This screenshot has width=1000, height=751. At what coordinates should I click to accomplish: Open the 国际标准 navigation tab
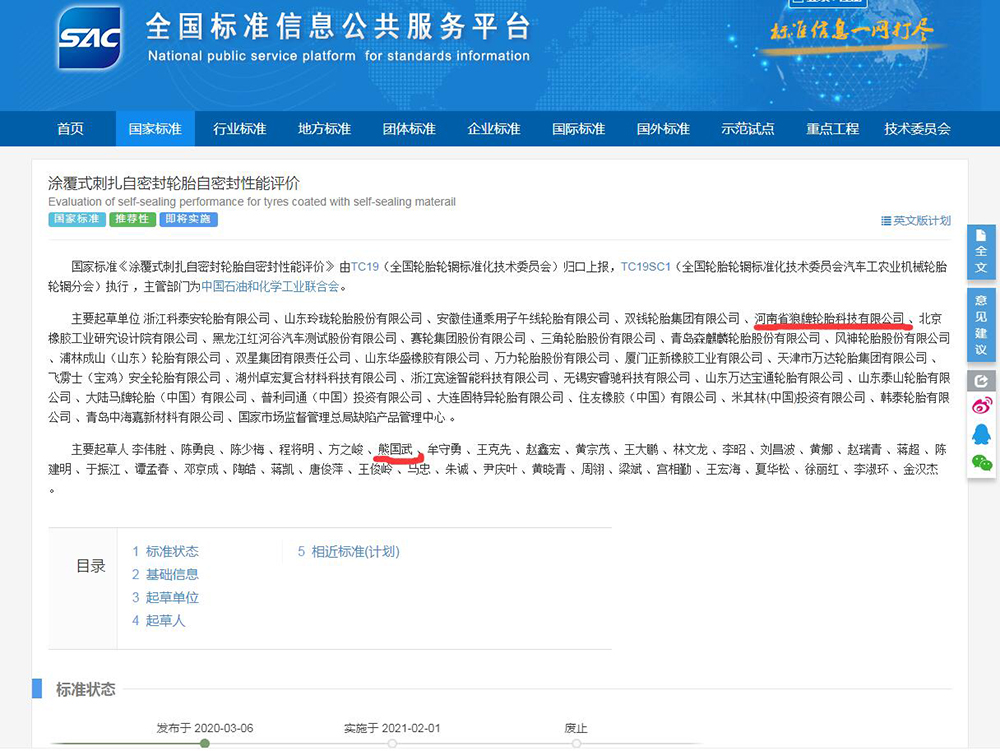pos(578,129)
